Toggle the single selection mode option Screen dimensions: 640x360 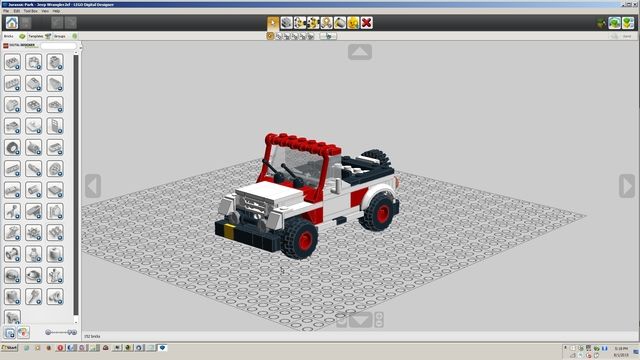tap(270, 36)
